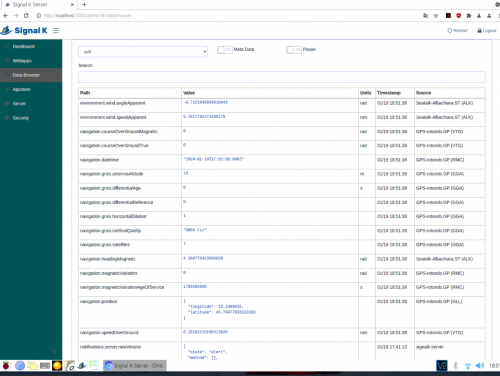The height and width of the screenshot is (376, 500).
Task: Open Bluetooth tray menu
Action: [455, 366]
